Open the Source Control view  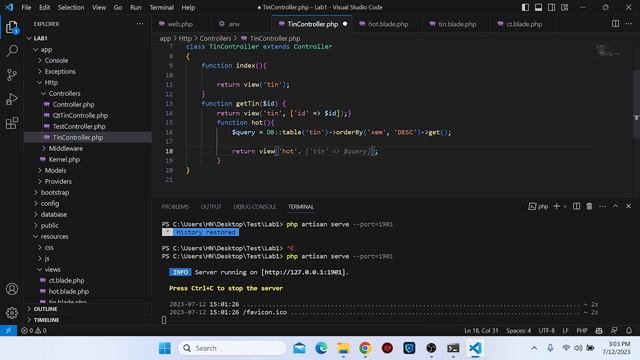pos(12,75)
